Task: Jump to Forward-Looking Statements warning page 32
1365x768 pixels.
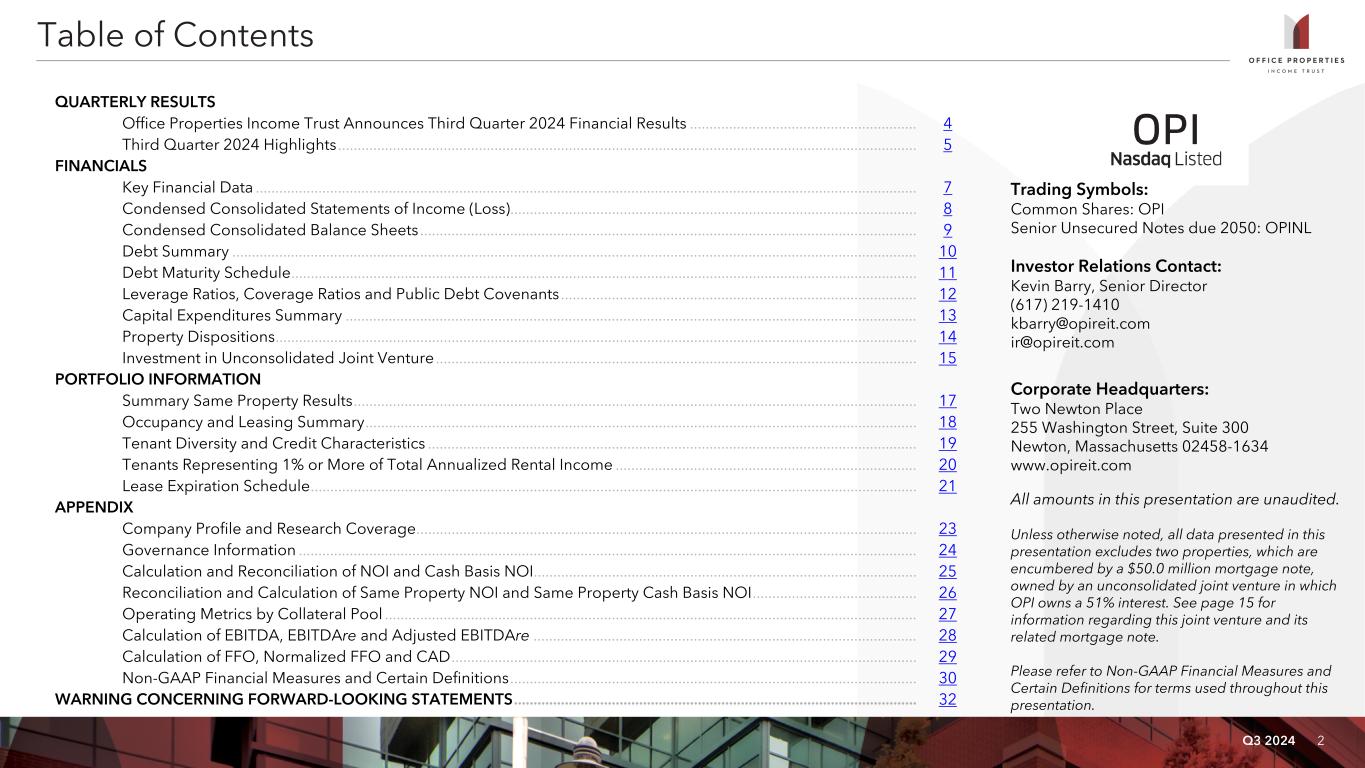Action: (x=947, y=699)
